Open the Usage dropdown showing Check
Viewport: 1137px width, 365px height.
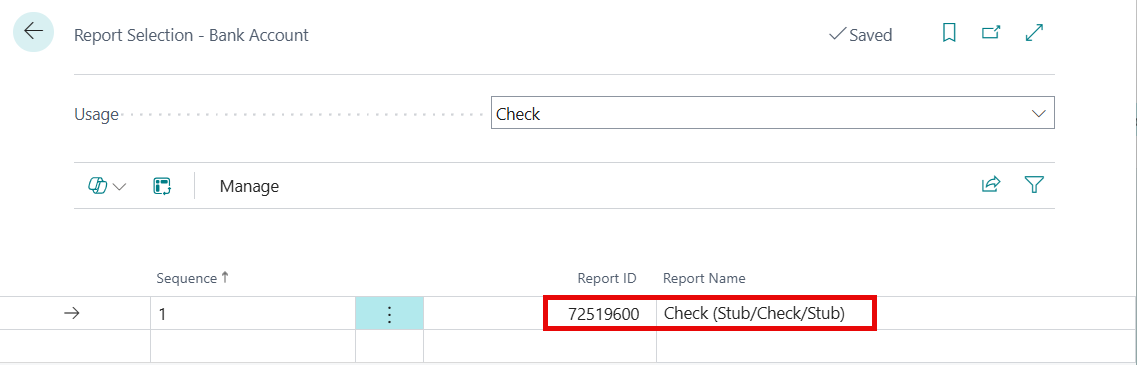pyautogui.click(x=772, y=114)
